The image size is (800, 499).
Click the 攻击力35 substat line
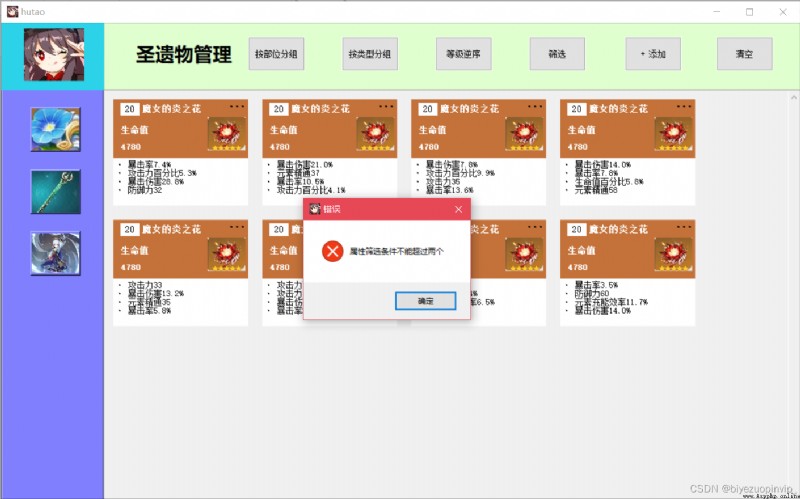(x=443, y=181)
